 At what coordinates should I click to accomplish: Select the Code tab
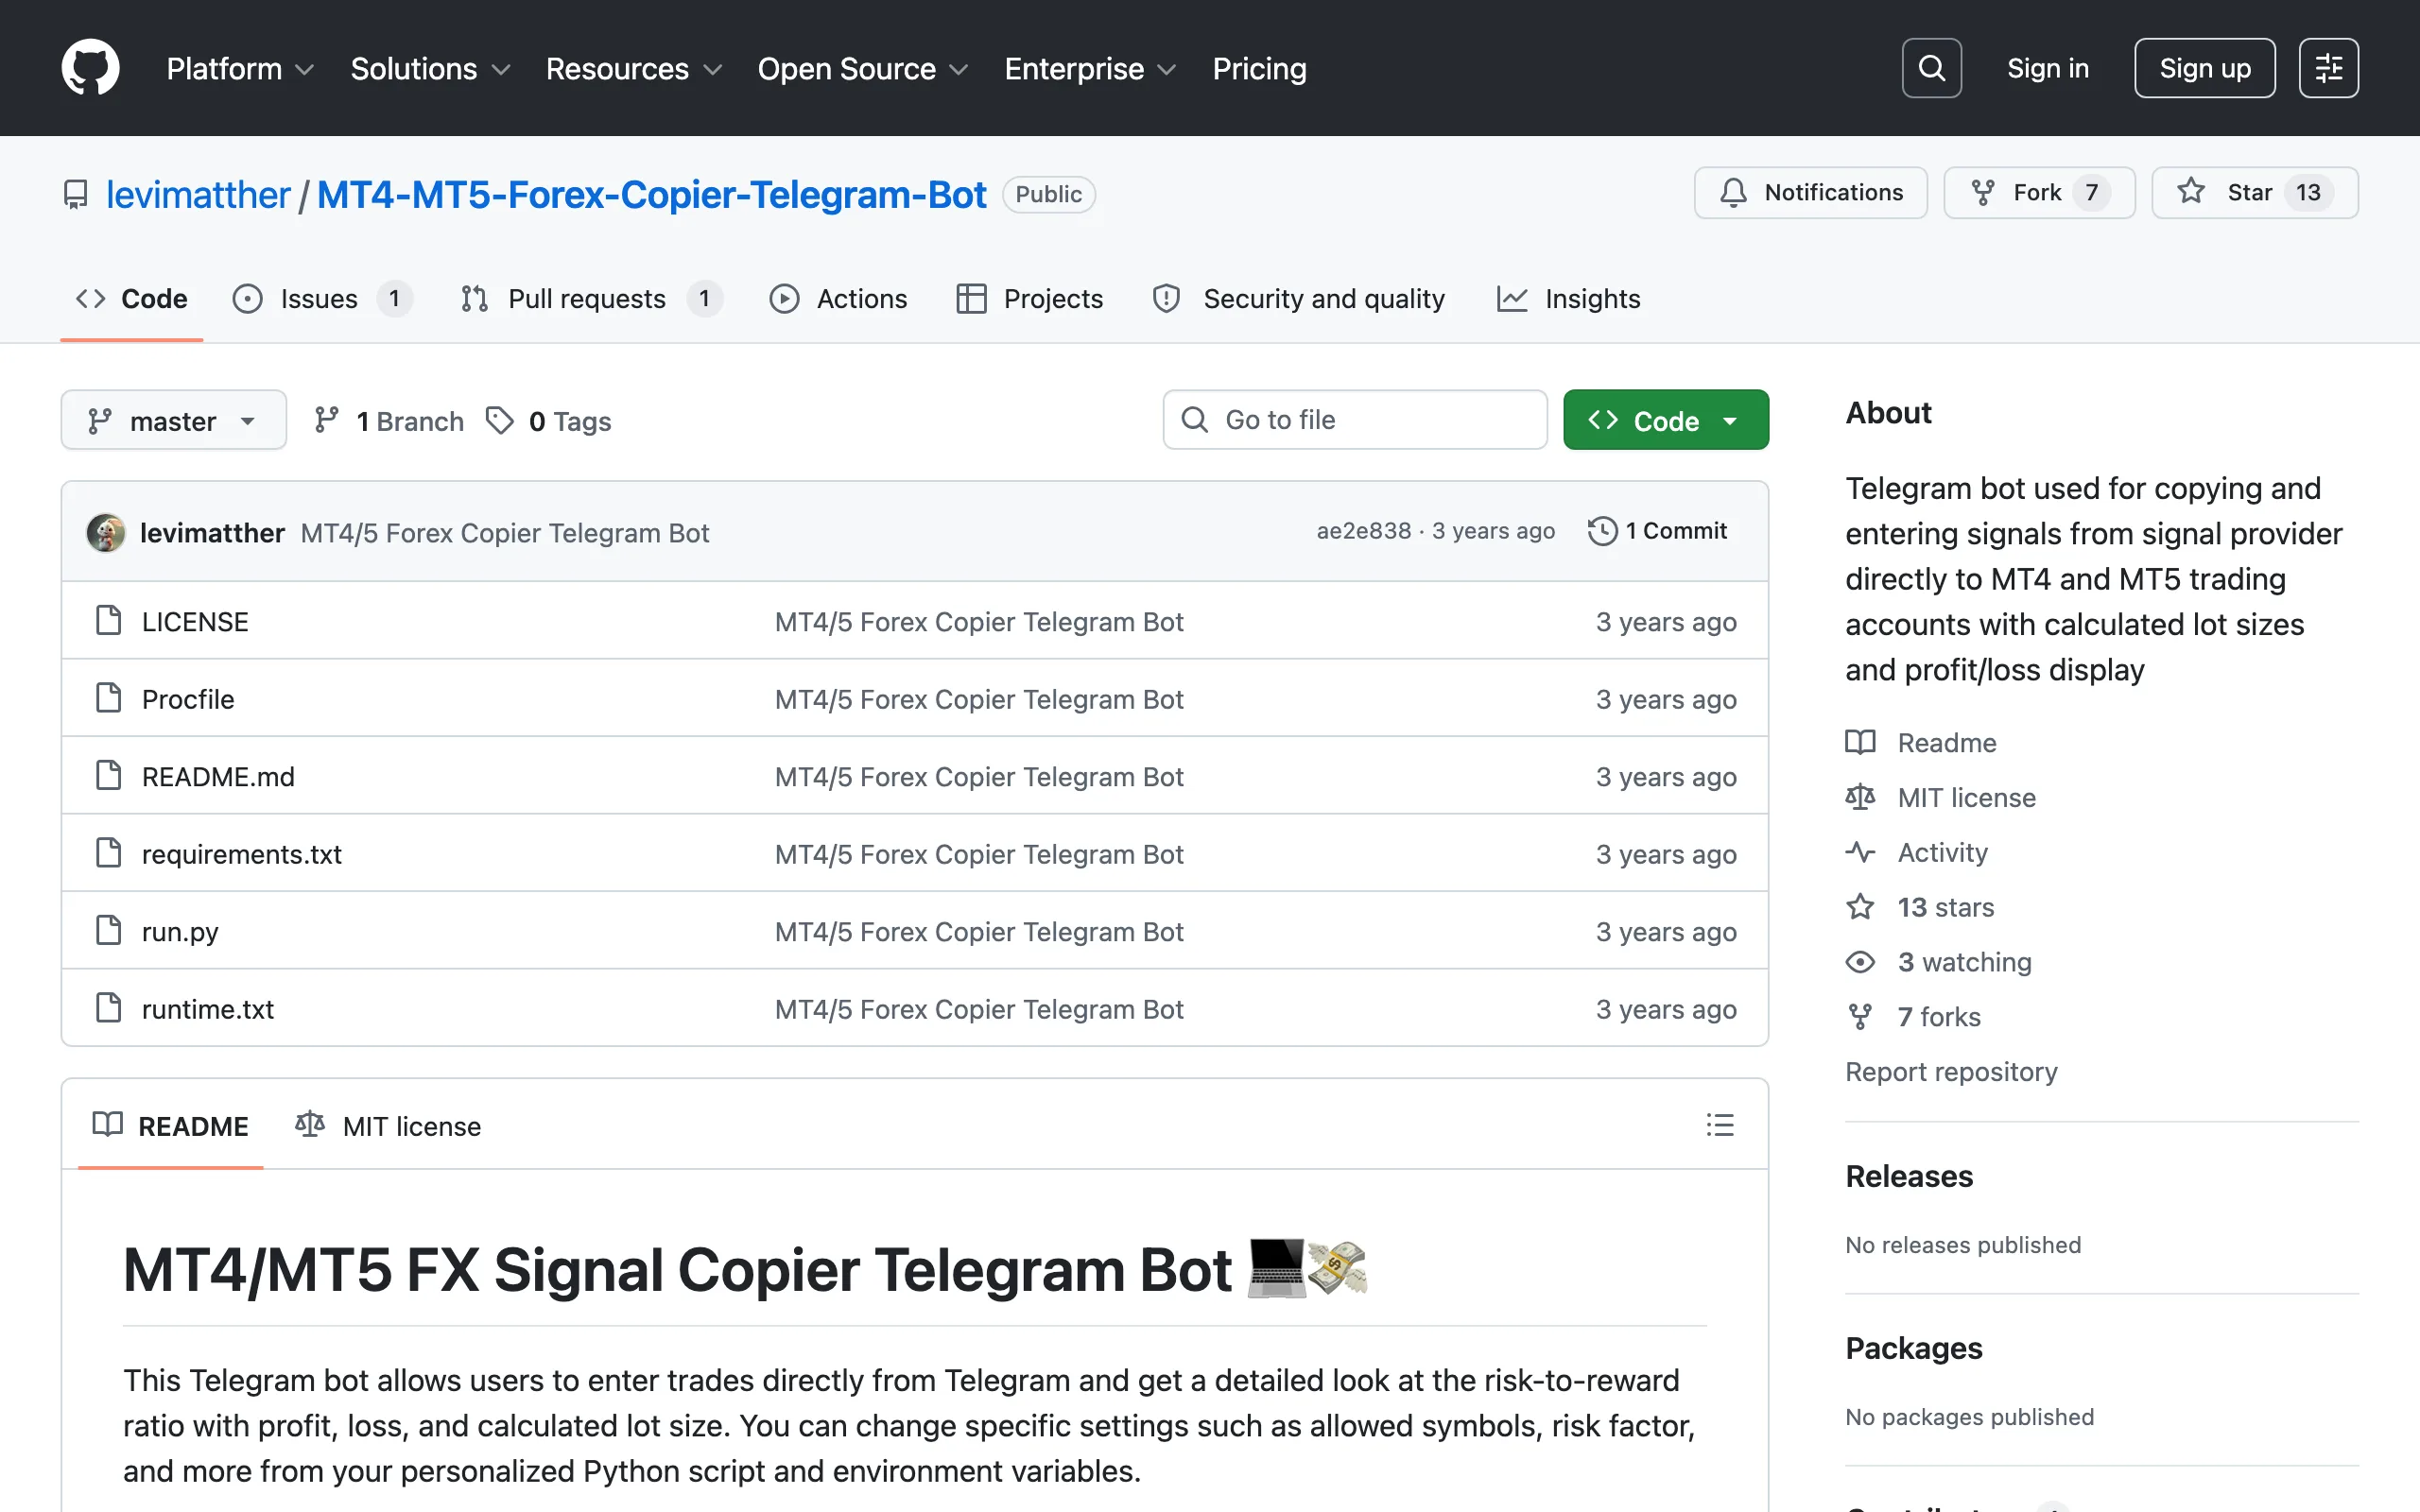[x=132, y=299]
